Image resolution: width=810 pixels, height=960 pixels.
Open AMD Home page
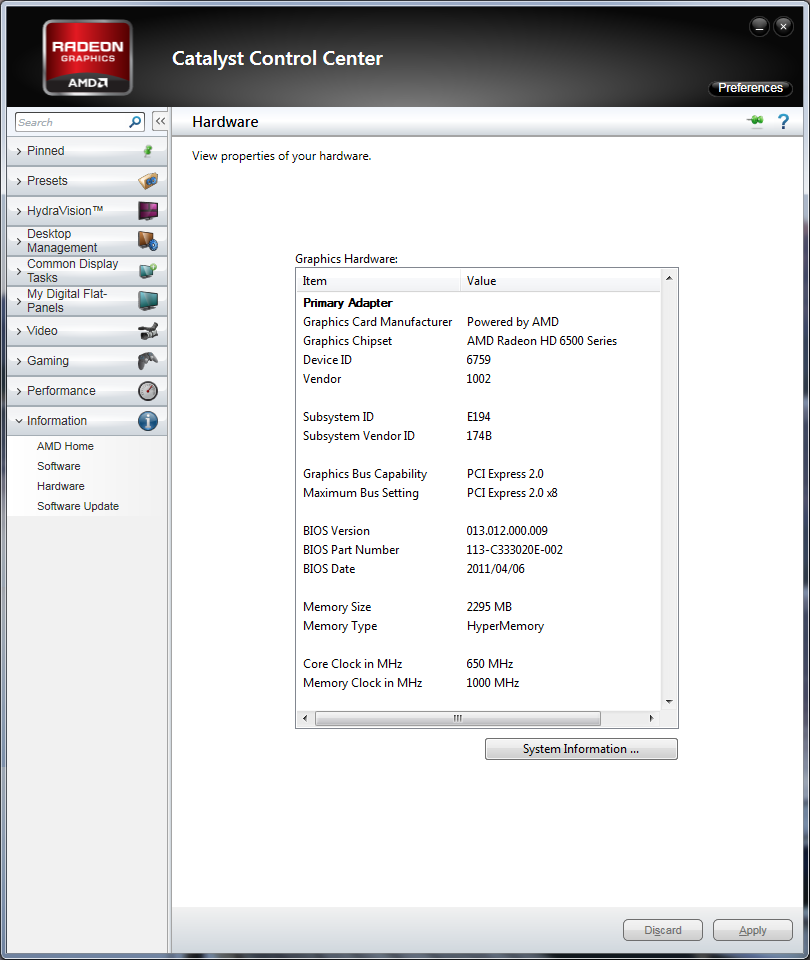coord(65,446)
